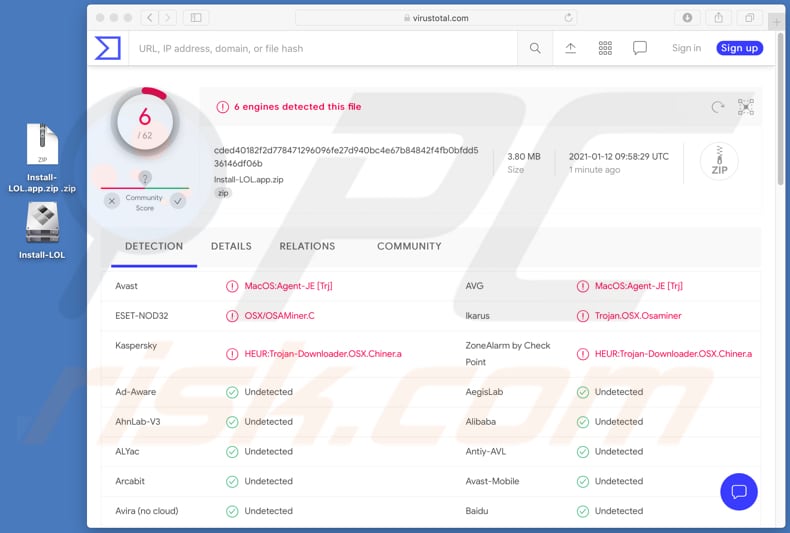Image resolution: width=790 pixels, height=533 pixels.
Task: Open the blue chat support button
Action: click(739, 491)
